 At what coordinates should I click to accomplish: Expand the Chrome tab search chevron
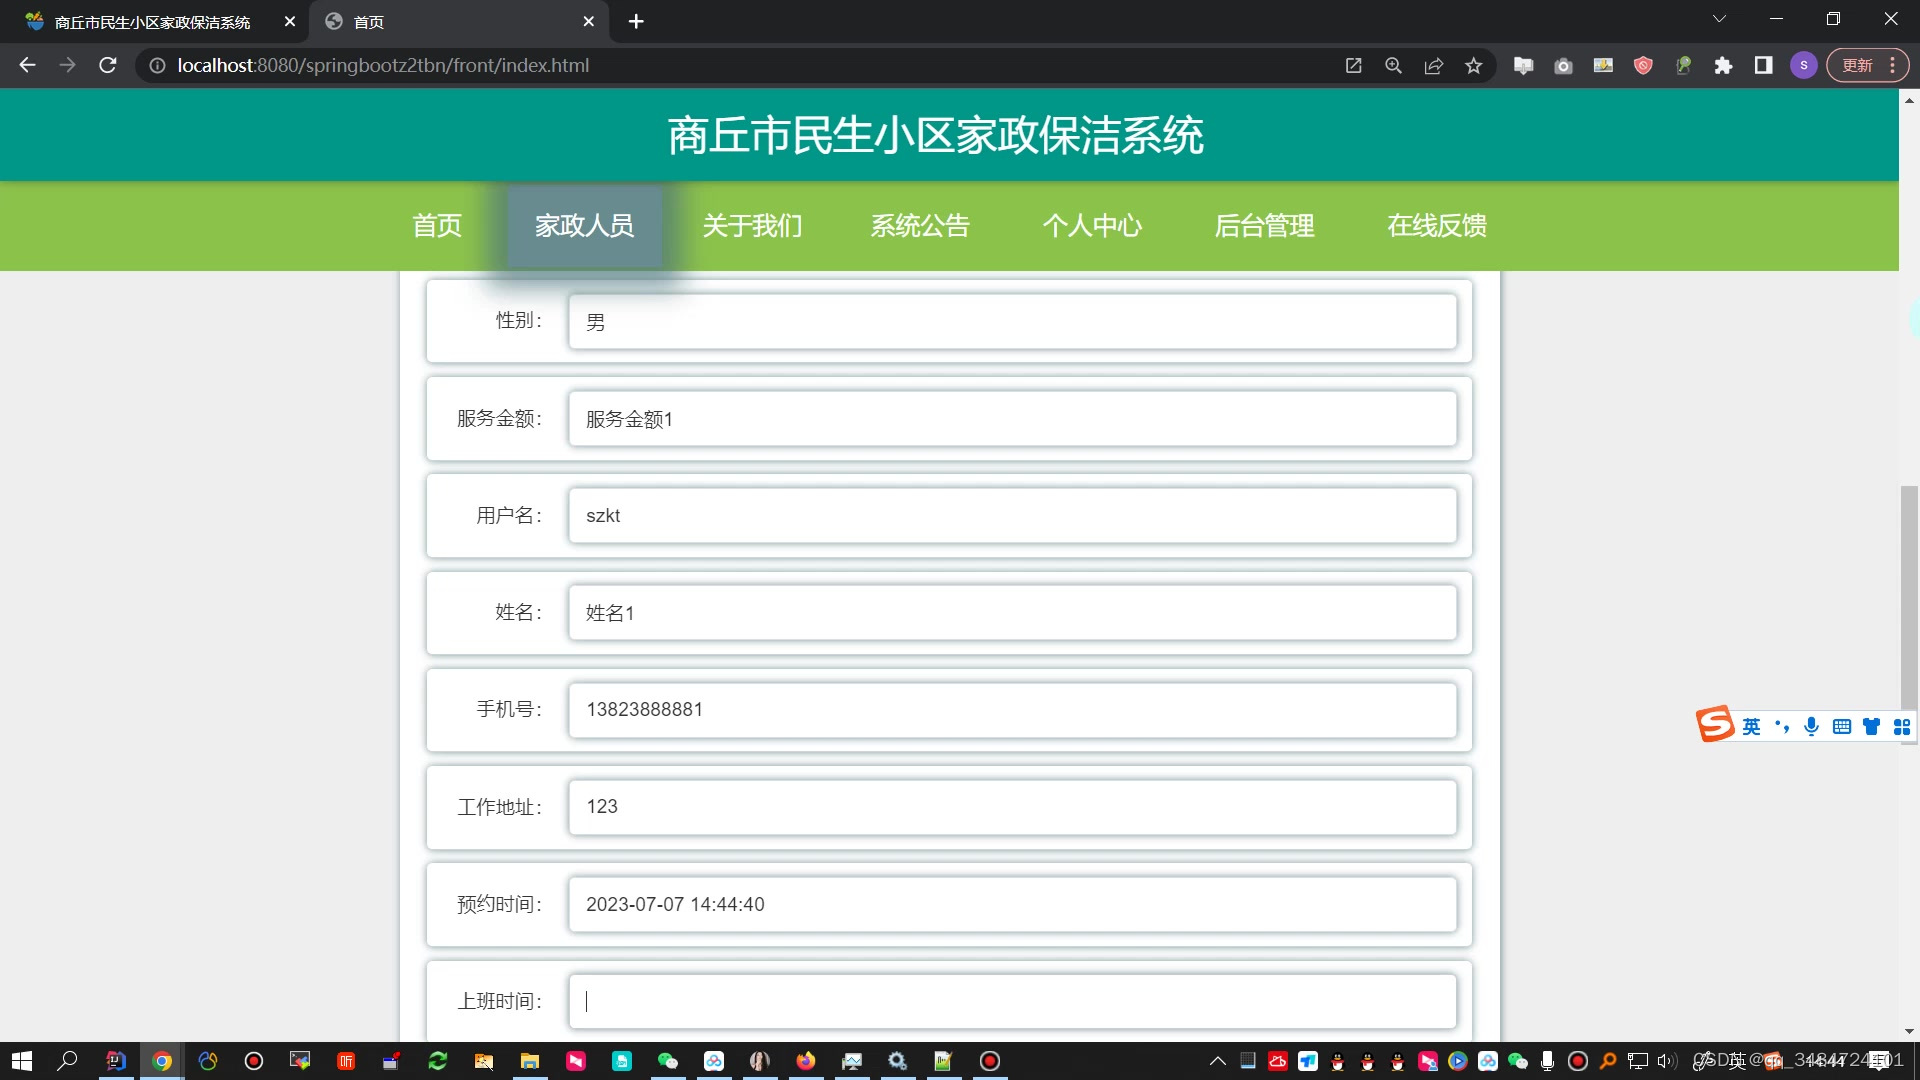(x=1719, y=19)
